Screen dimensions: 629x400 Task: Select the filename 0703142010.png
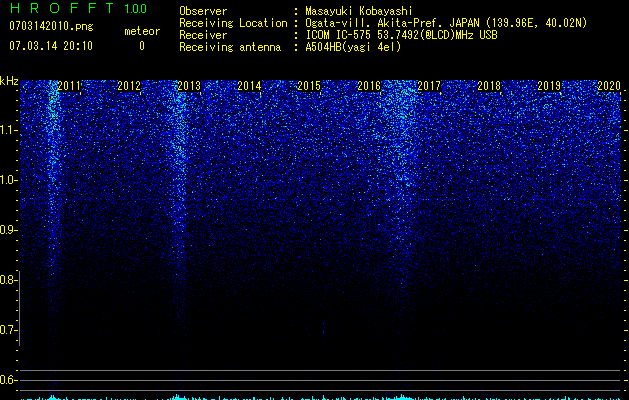[x=51, y=27]
